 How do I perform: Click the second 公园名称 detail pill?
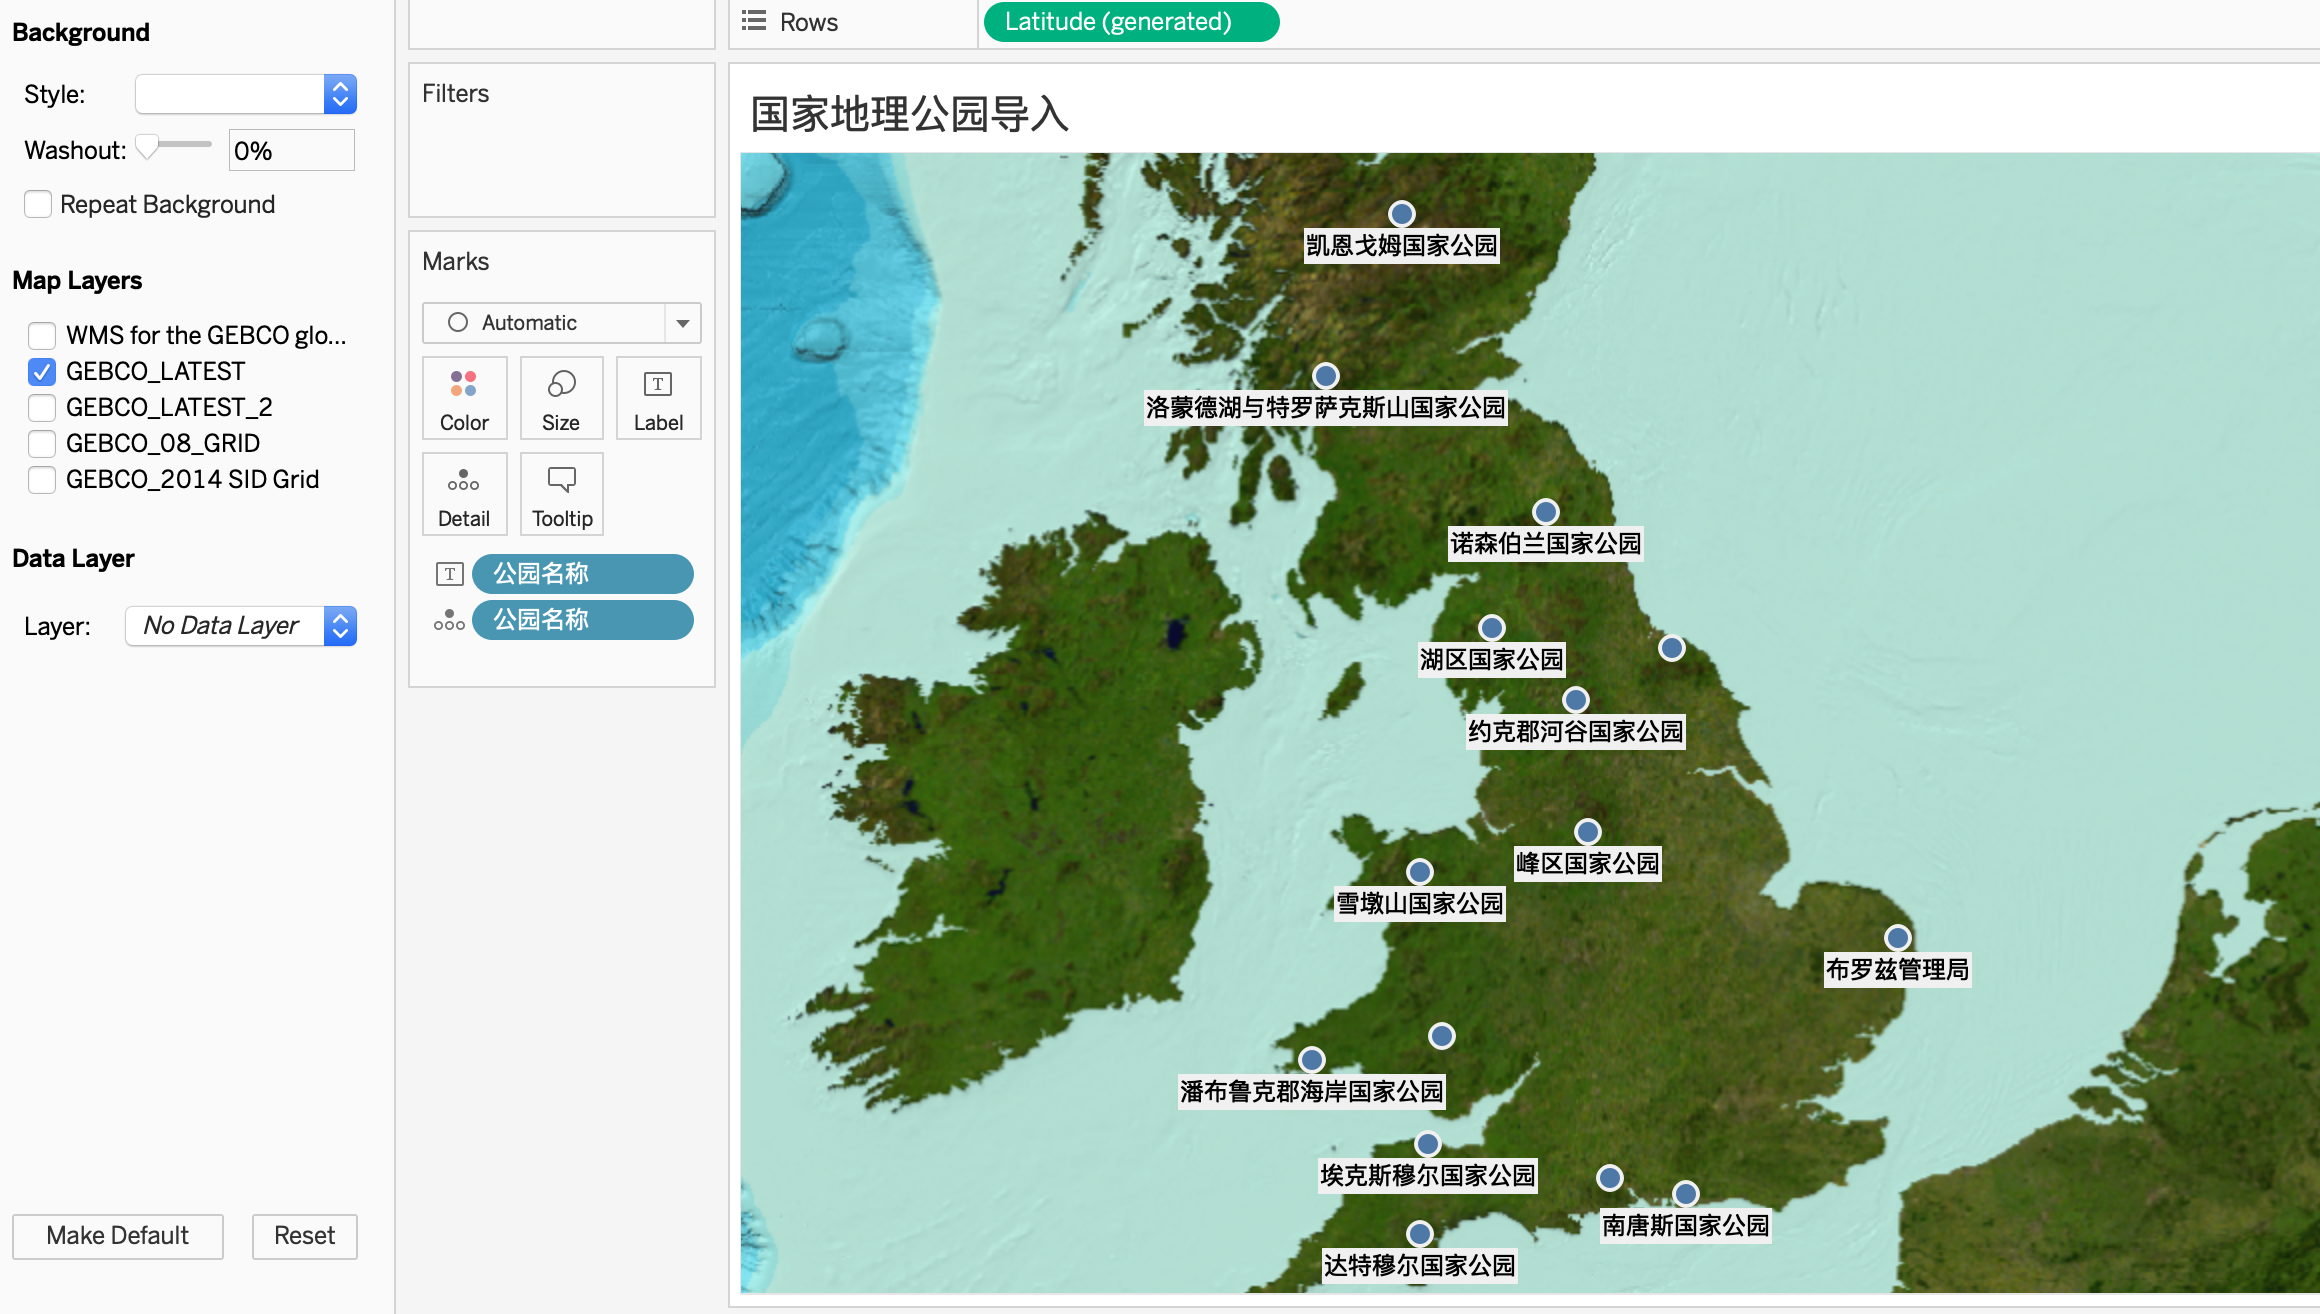pyautogui.click(x=583, y=620)
